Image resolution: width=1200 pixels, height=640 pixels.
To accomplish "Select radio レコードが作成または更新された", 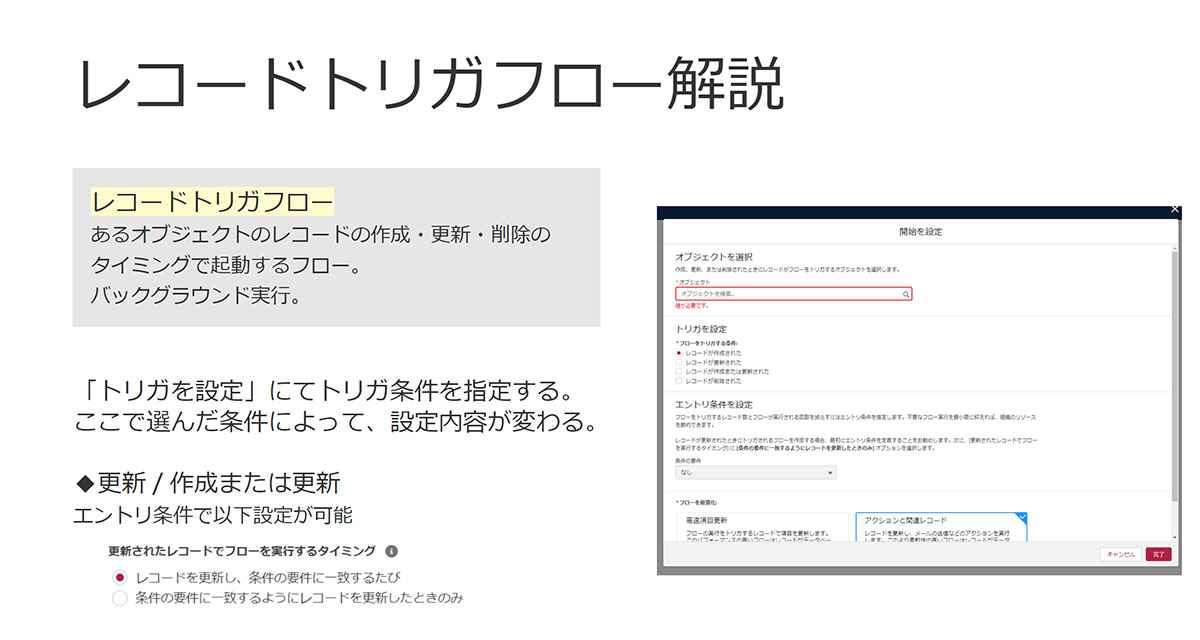I will [679, 371].
